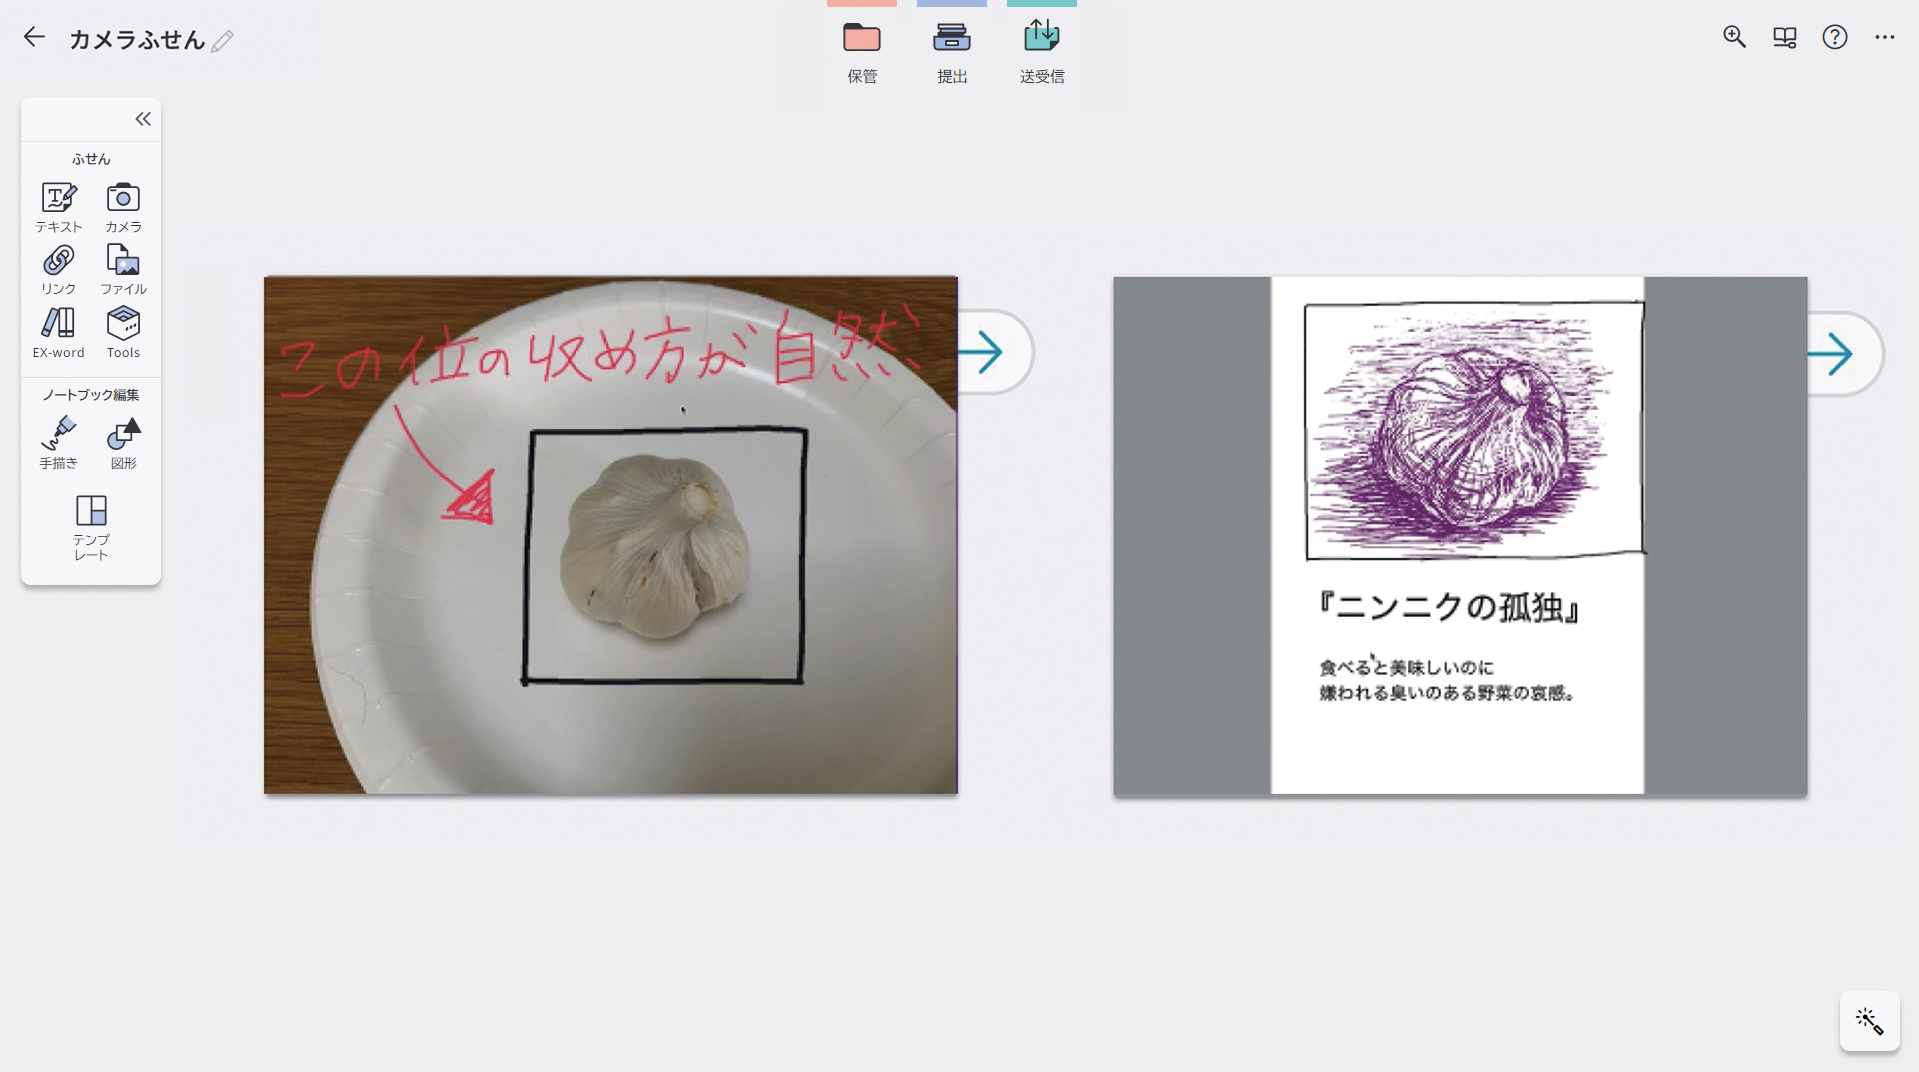Open the help question mark icon

coord(1834,37)
